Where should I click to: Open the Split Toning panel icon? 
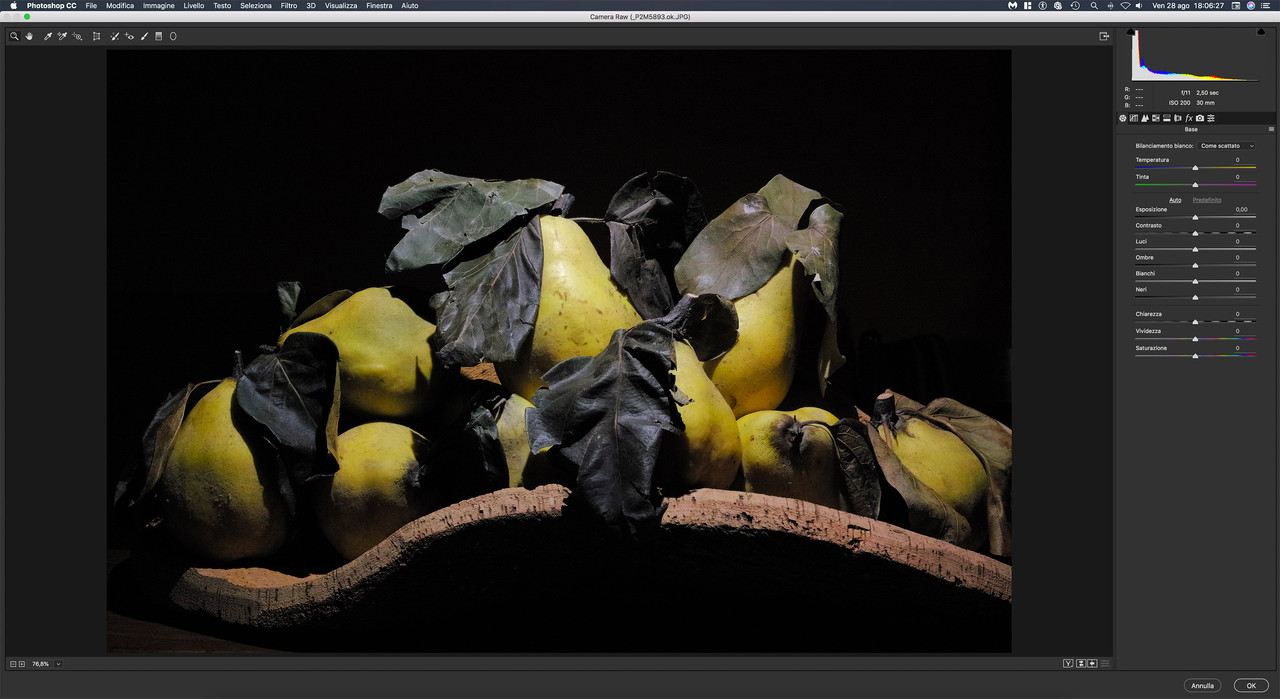click(1166, 118)
